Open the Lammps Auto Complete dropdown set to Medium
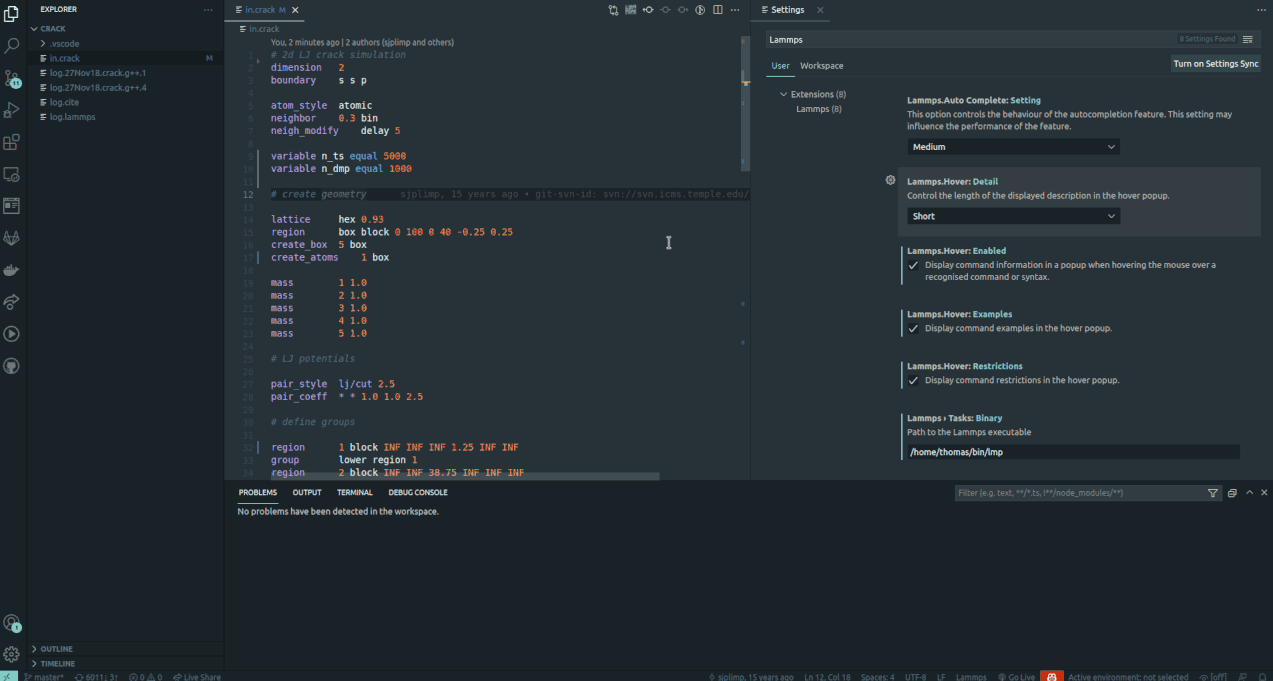This screenshot has height=681, width=1273. [x=1013, y=146]
